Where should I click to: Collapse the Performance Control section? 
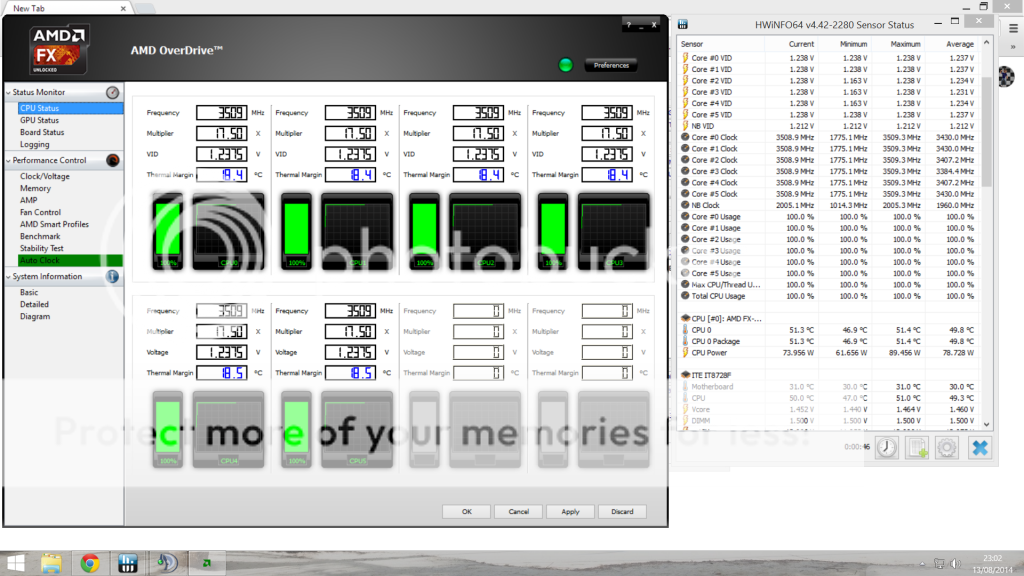(x=8, y=161)
